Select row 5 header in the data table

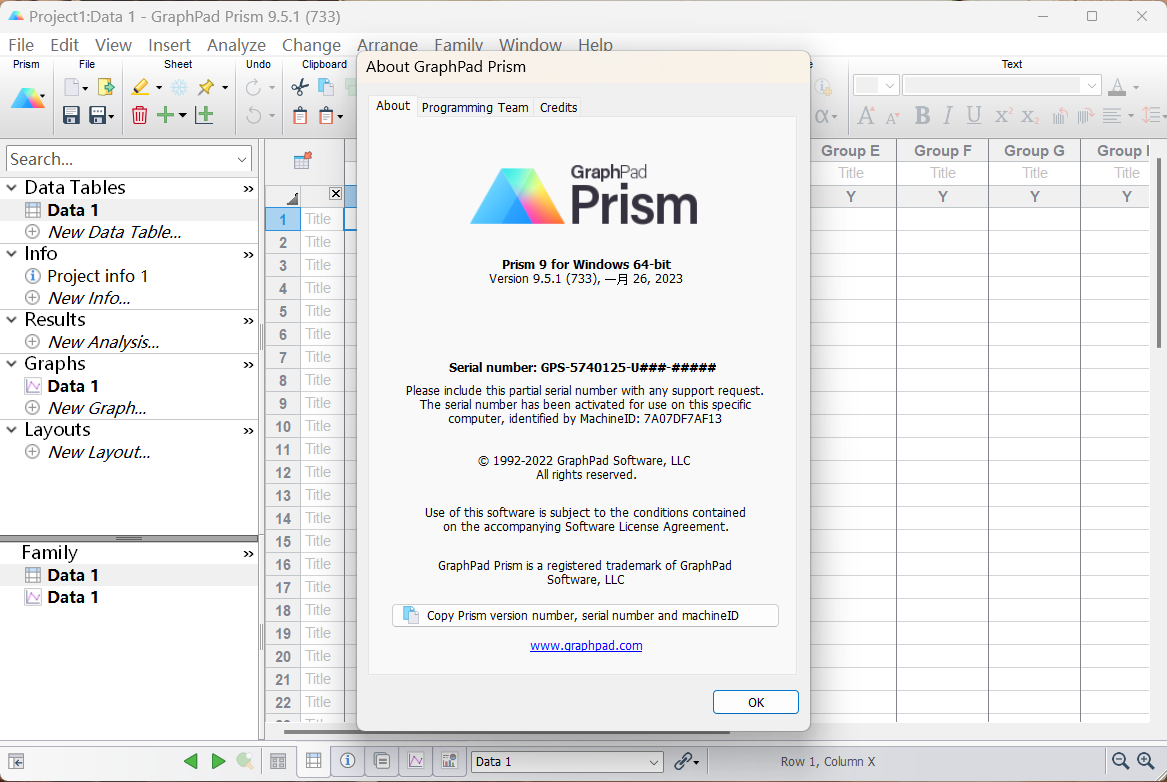tap(283, 311)
